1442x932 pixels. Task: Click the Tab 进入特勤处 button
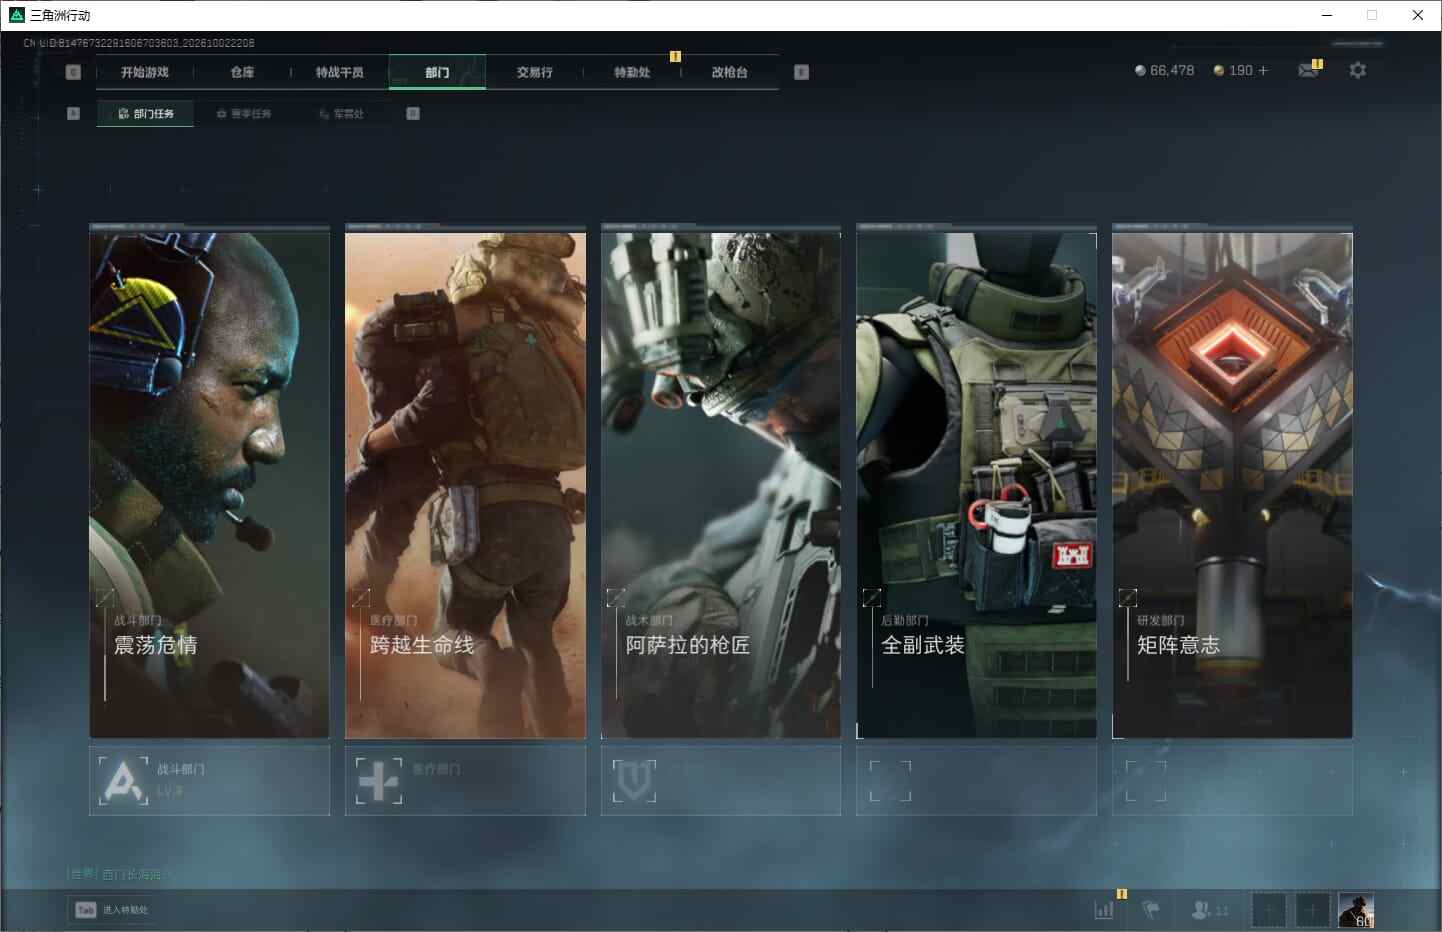coord(113,910)
